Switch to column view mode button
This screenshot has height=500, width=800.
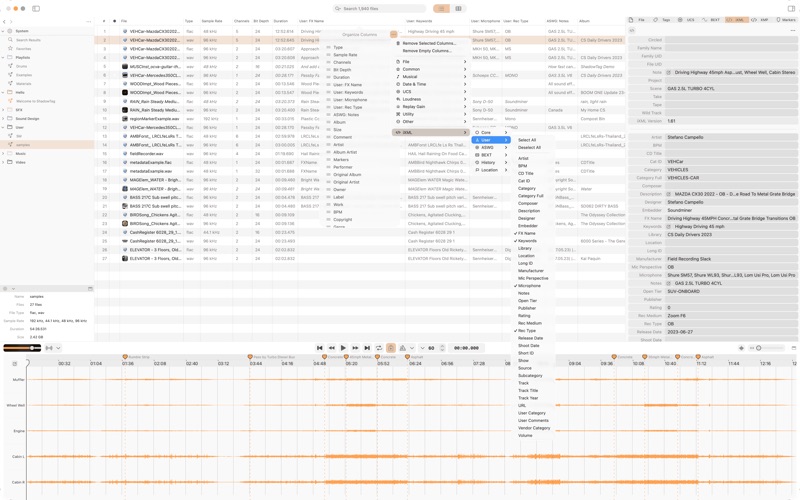pos(458,9)
